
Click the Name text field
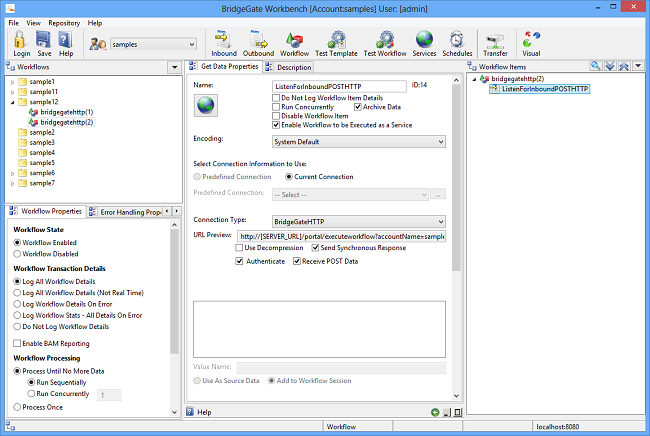(339, 86)
